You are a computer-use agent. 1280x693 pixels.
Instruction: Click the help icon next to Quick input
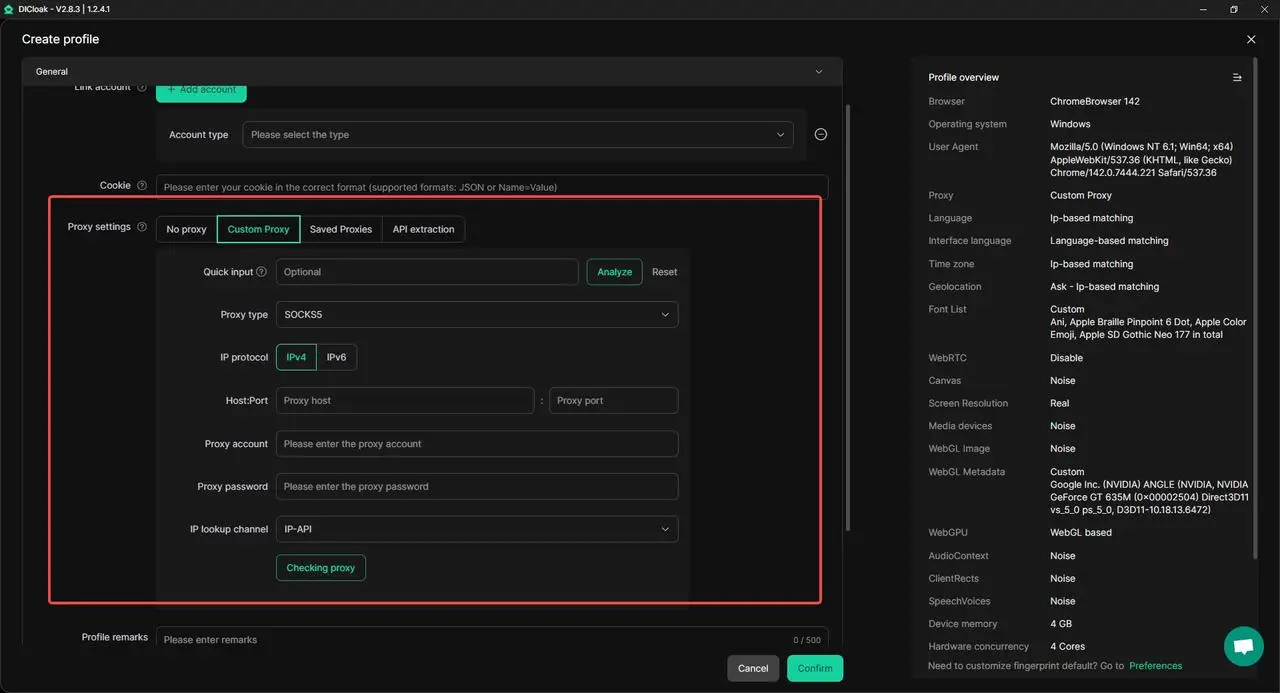pos(262,272)
